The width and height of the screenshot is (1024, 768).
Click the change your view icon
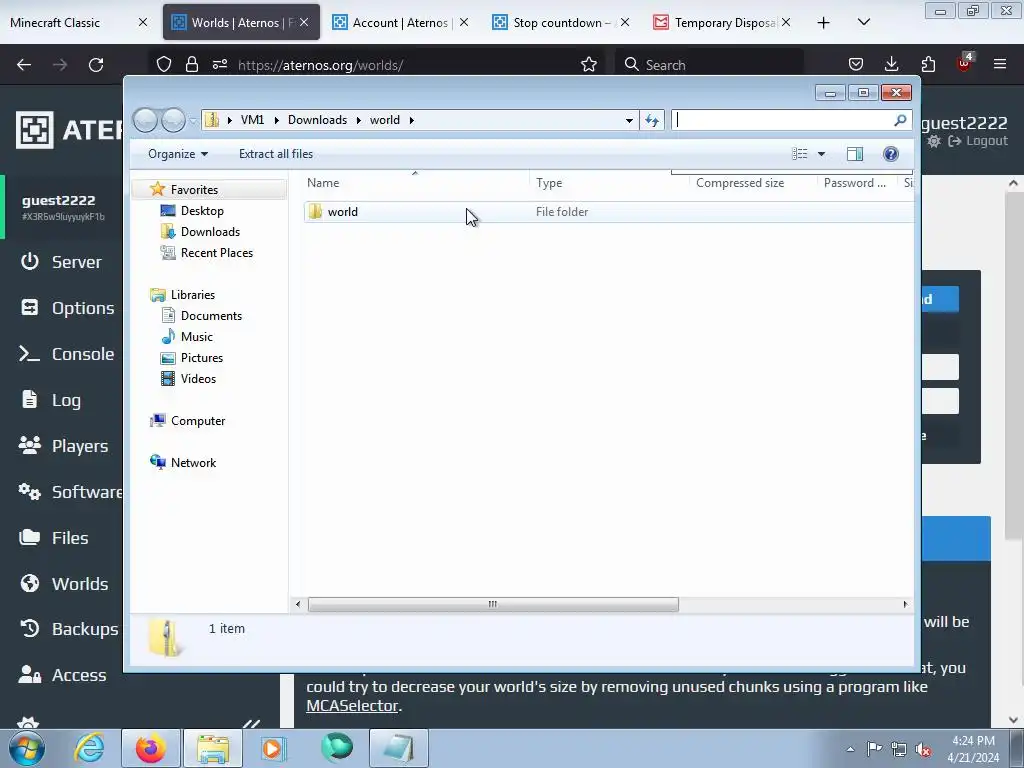pos(800,154)
